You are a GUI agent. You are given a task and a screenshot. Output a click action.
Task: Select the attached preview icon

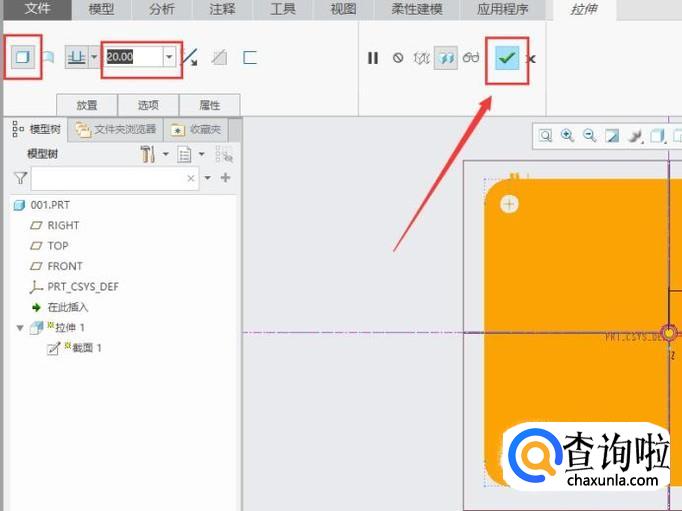pos(446,58)
